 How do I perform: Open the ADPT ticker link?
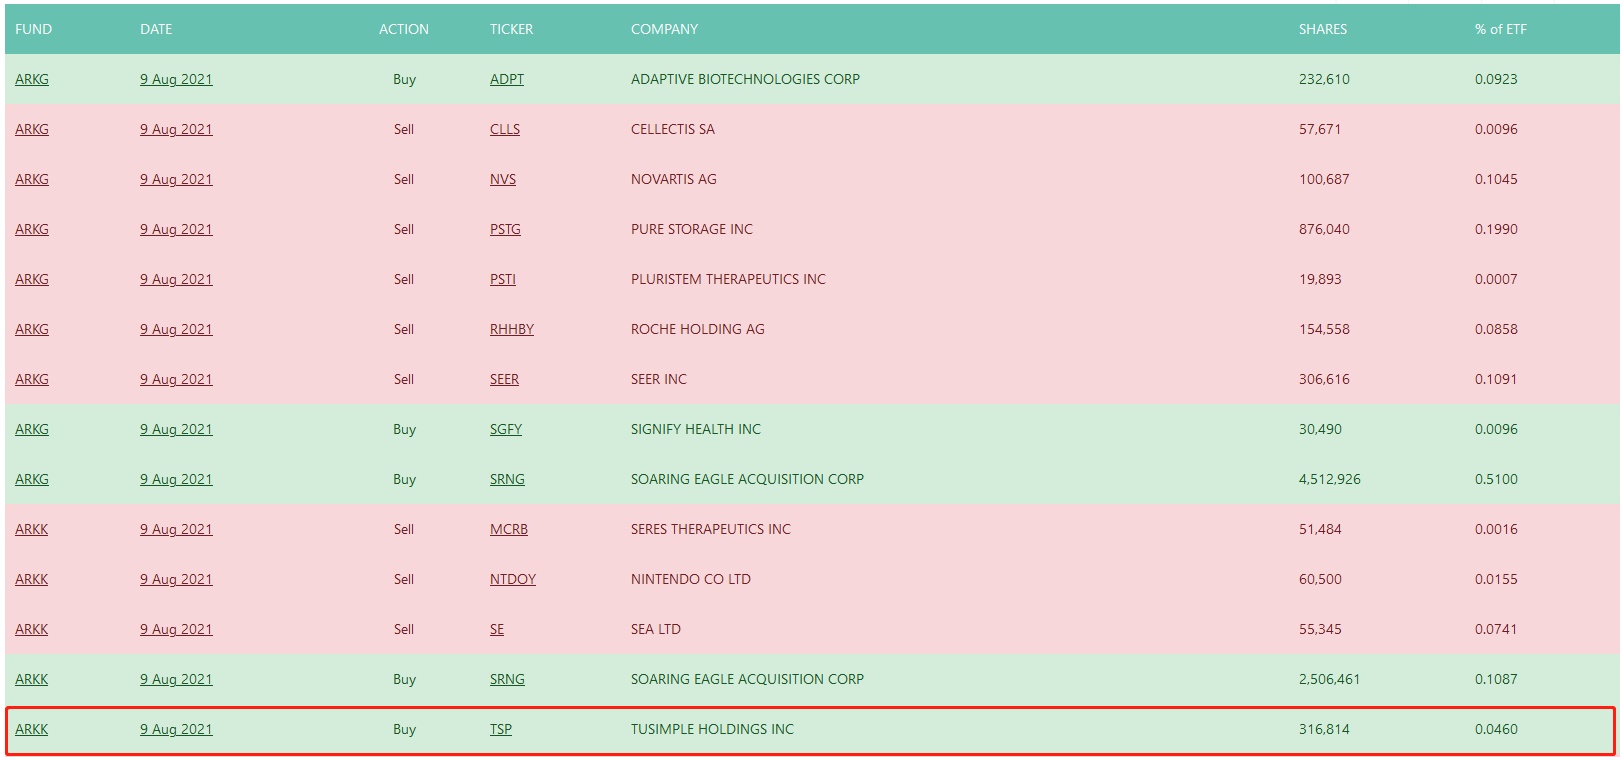pos(507,79)
